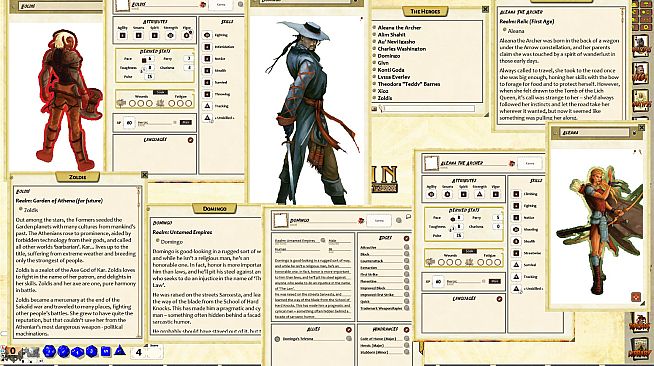654x366 pixels.
Task: Click the scrollbar in the Zoldis story window
Action: click(140, 261)
